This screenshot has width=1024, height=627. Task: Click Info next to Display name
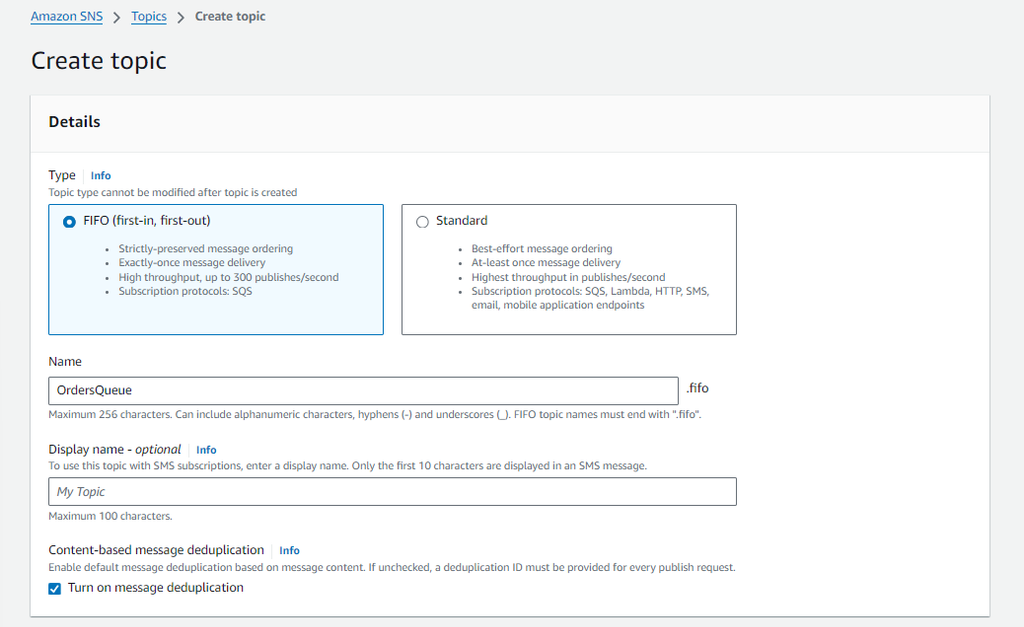(x=206, y=449)
